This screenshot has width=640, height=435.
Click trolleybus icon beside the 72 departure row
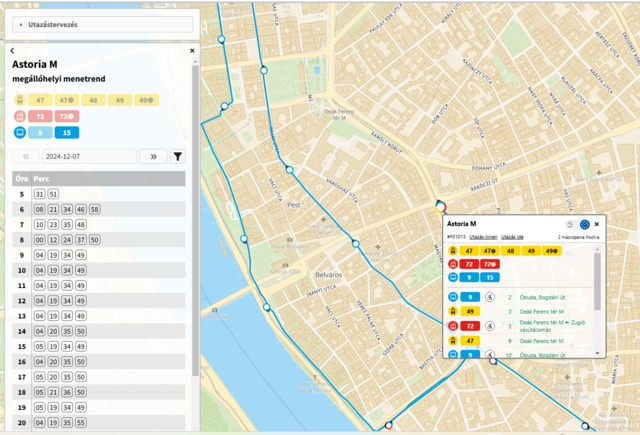[x=453, y=326]
